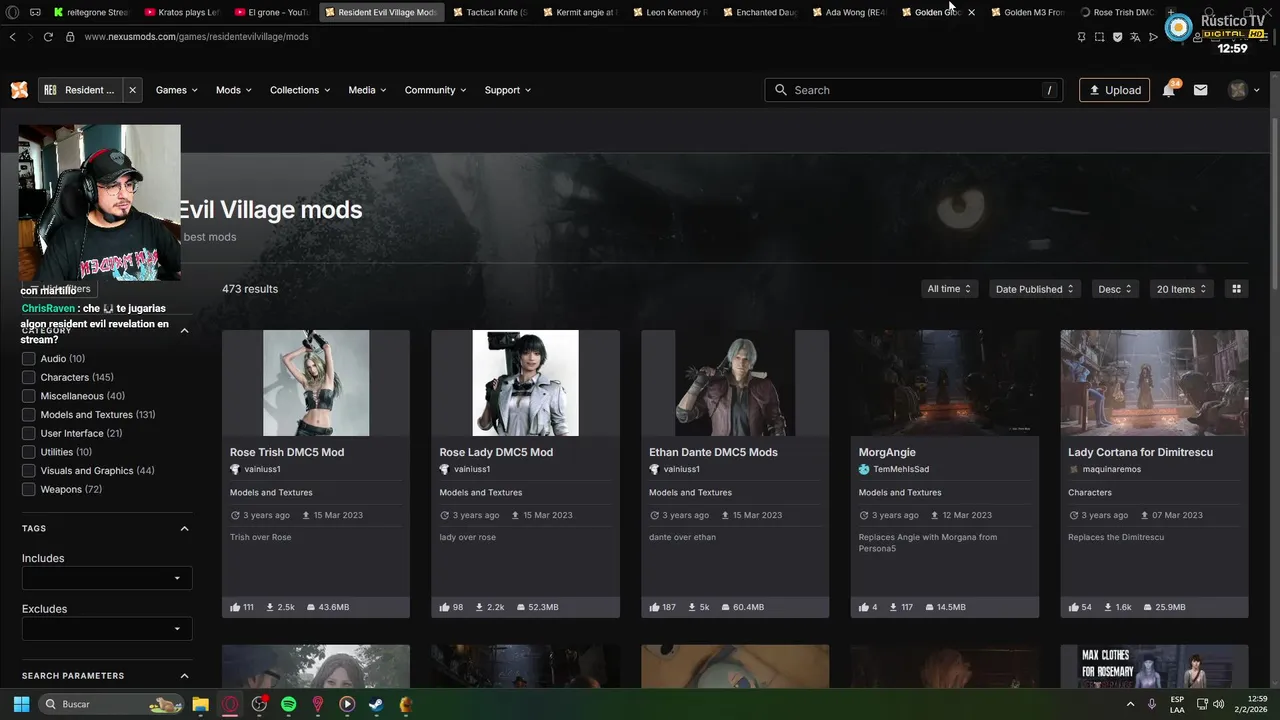
Task: Click the Search input field
Action: click(x=913, y=90)
